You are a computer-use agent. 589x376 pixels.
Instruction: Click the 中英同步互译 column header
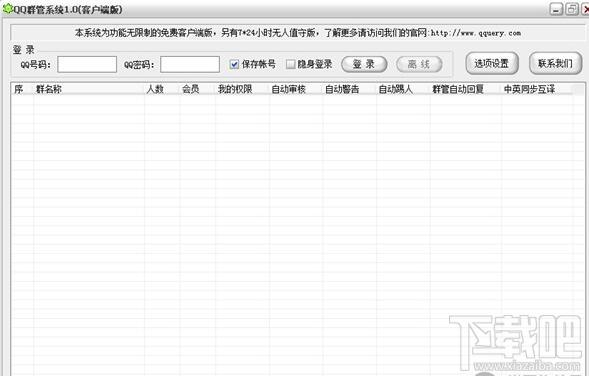(537, 89)
